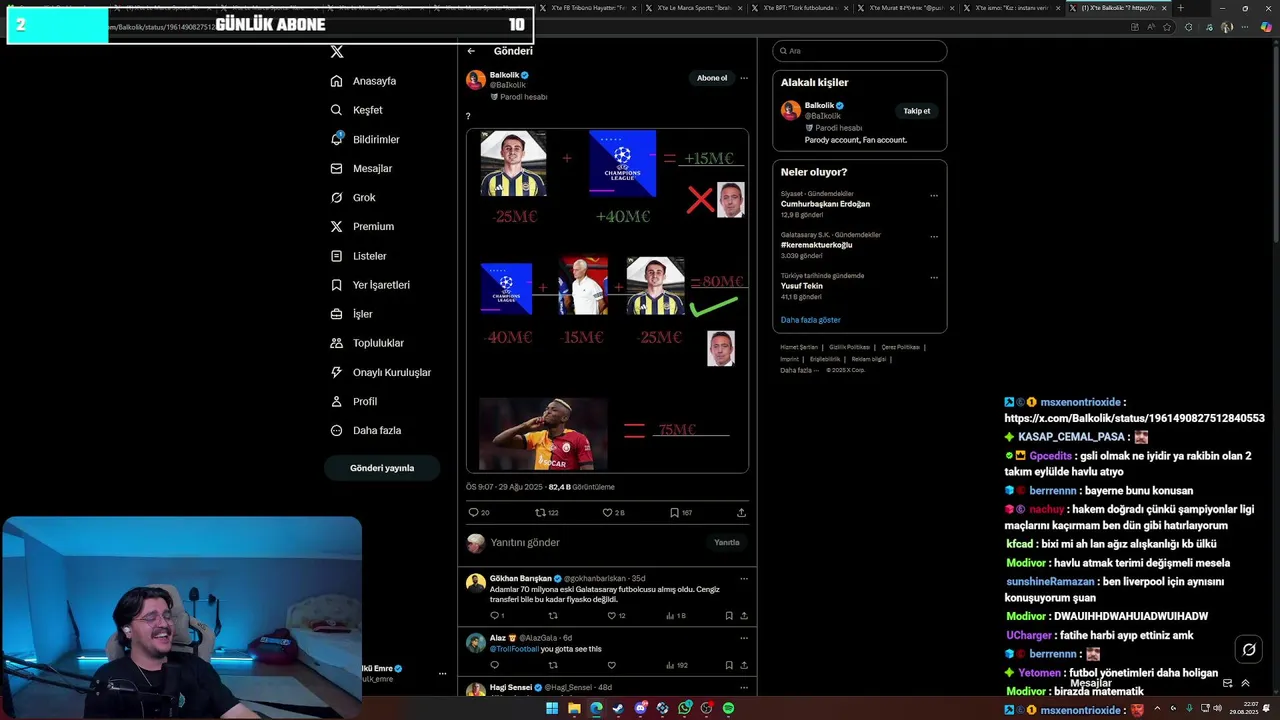1280x720 pixels.
Task: Click Daha fazla göster under trends
Action: (811, 320)
